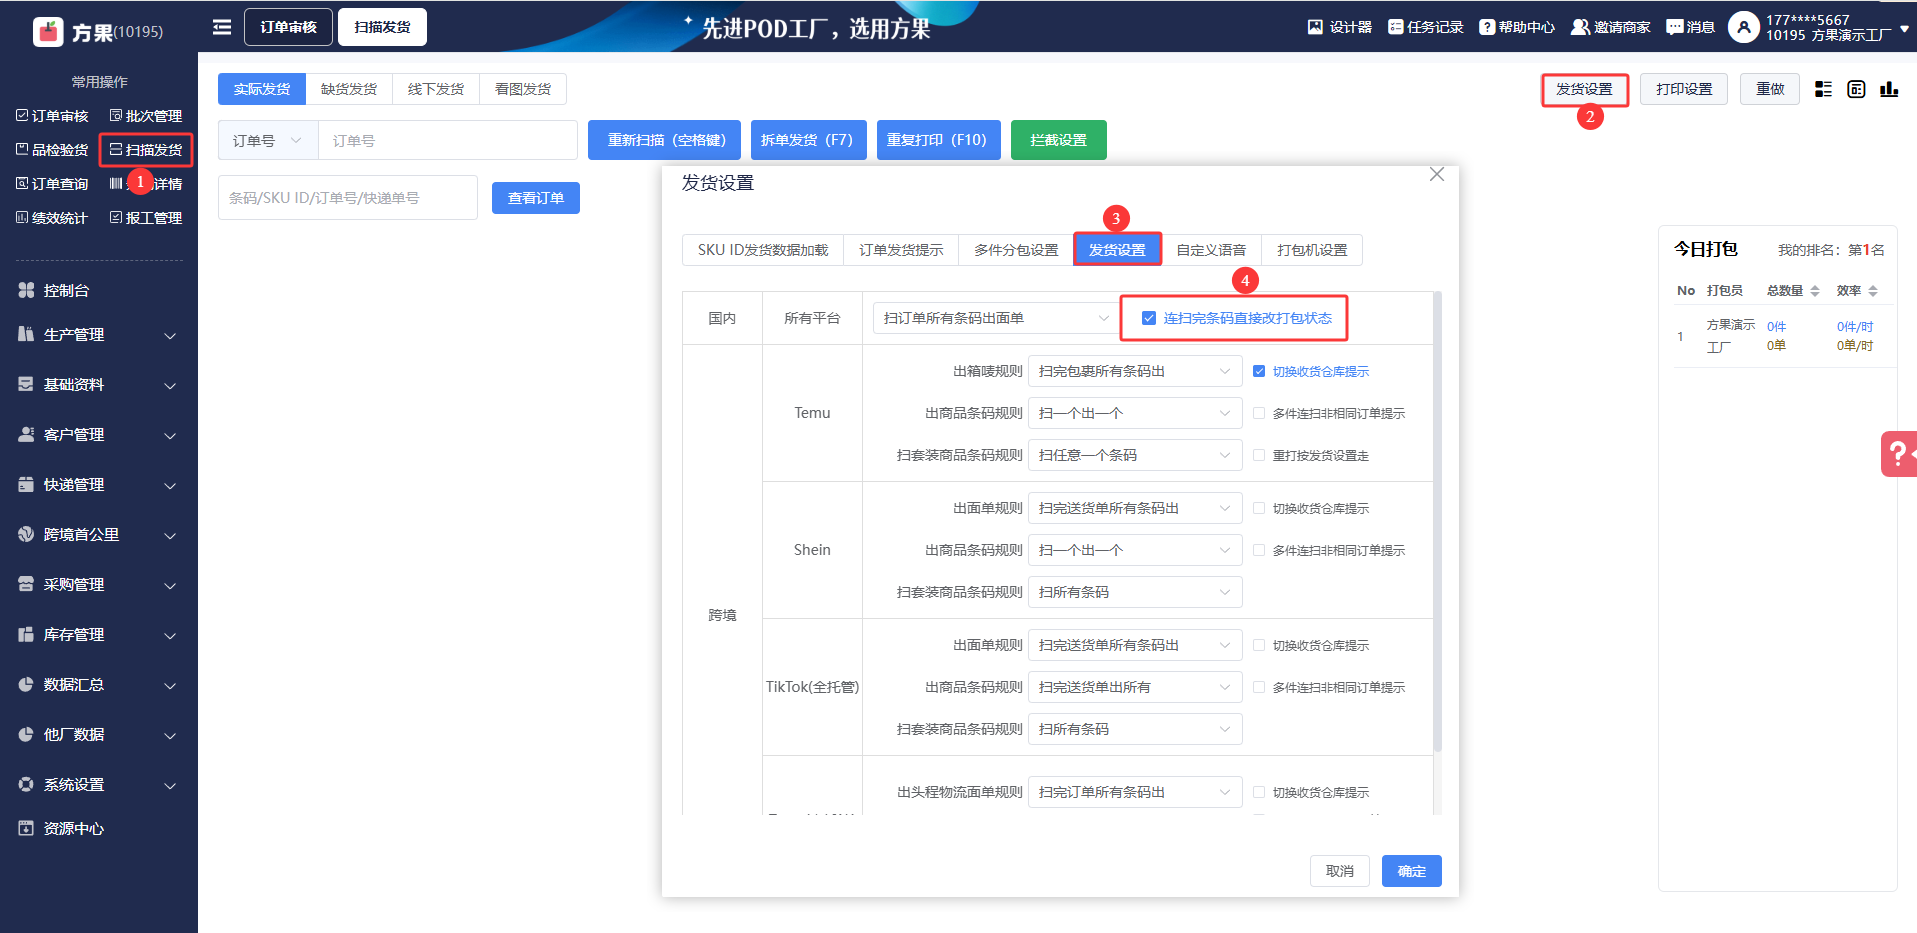Open the red help question-mark floating icon

click(1896, 454)
